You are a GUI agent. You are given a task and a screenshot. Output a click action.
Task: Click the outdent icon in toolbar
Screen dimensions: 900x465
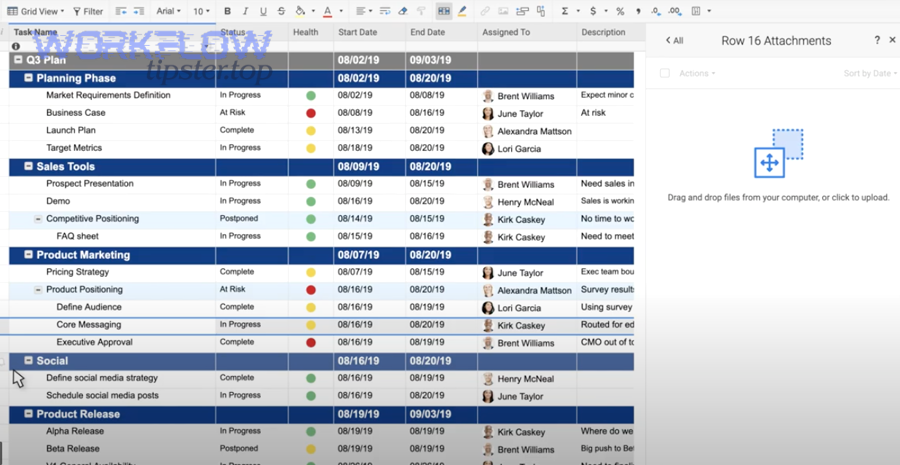121,11
